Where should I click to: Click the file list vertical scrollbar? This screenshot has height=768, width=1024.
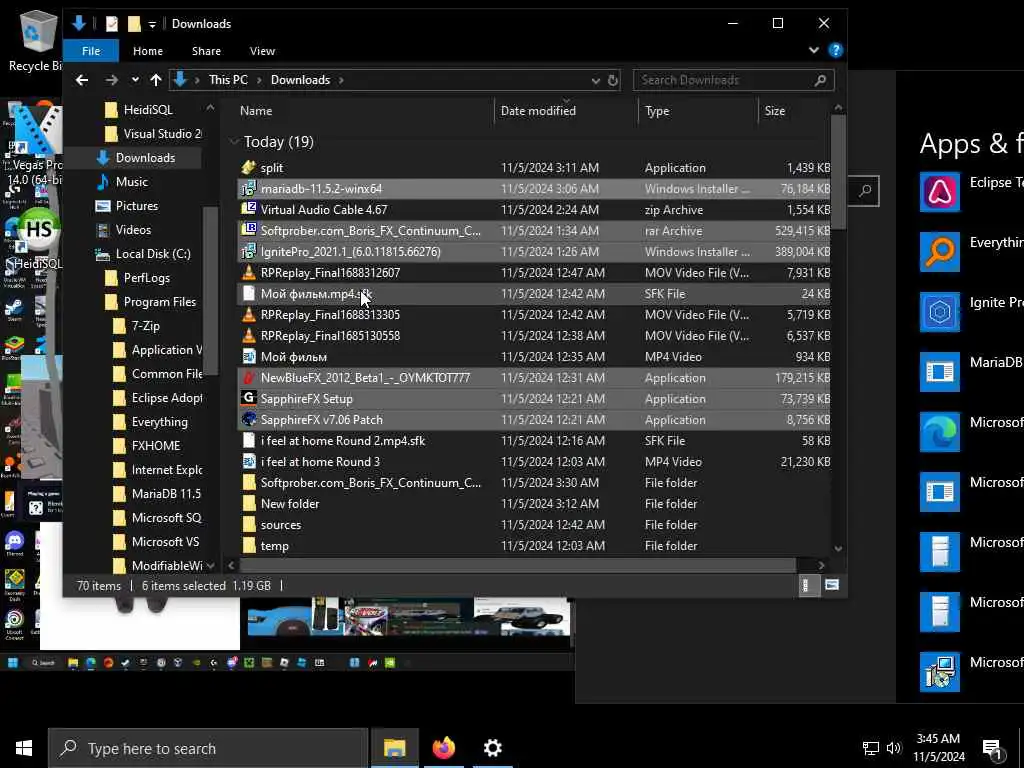839,172
